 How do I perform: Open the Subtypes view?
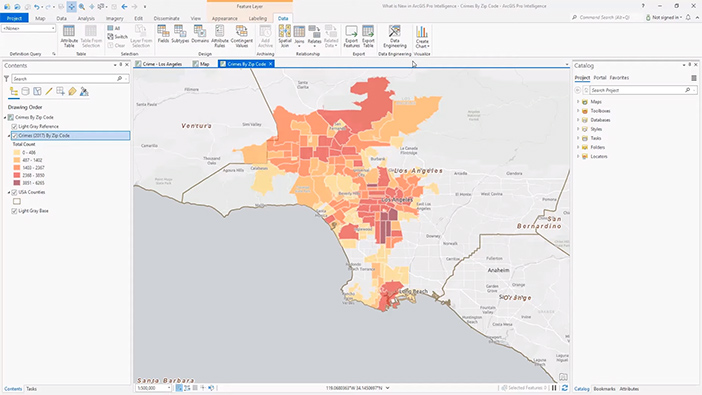(180, 34)
